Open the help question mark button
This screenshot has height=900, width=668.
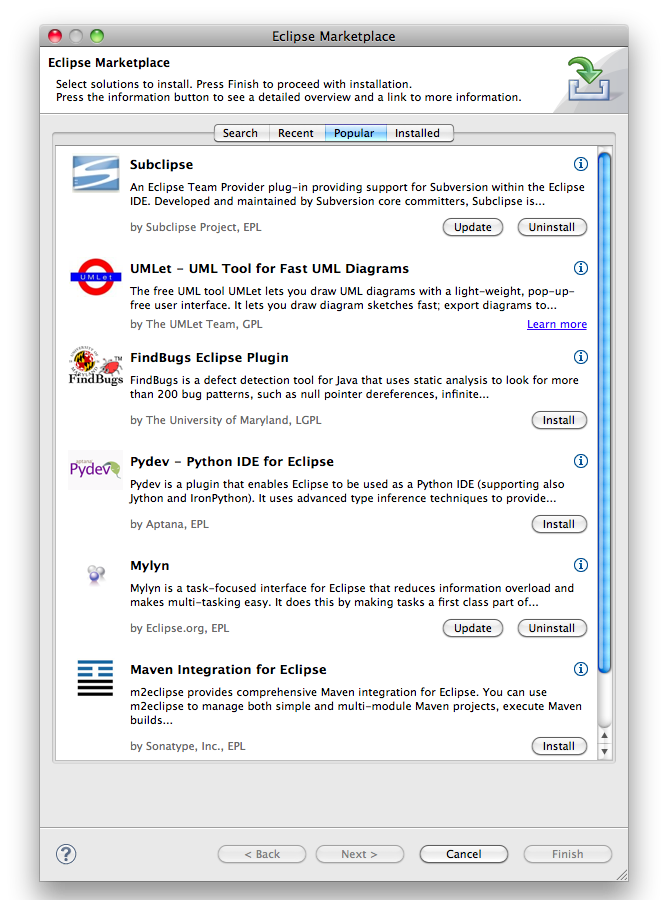click(66, 854)
